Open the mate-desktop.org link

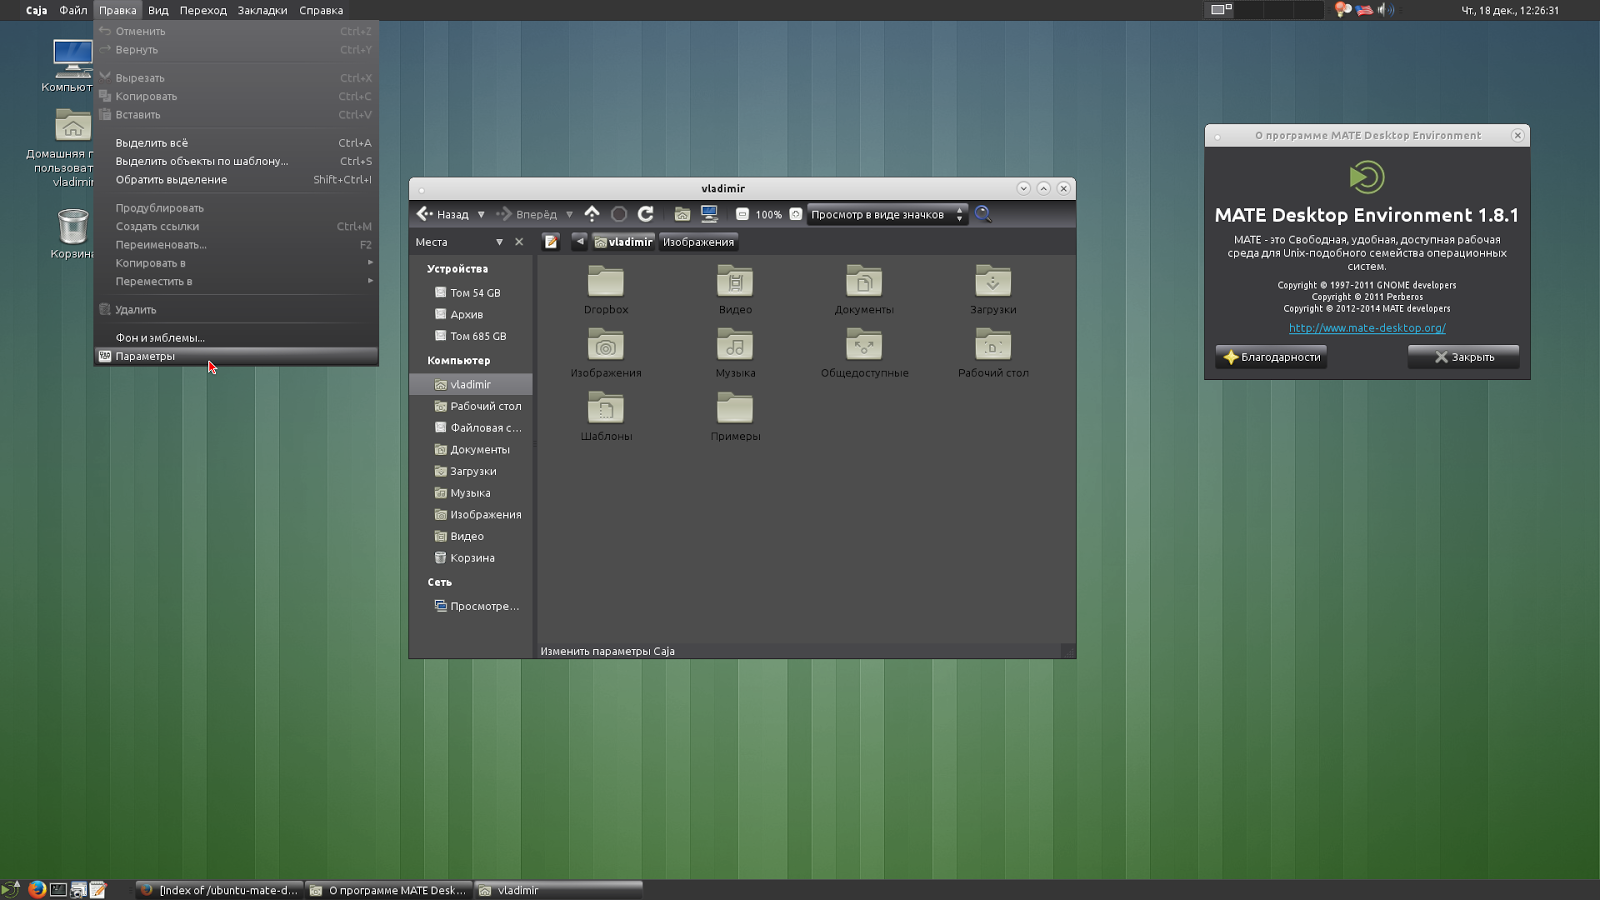(1367, 328)
